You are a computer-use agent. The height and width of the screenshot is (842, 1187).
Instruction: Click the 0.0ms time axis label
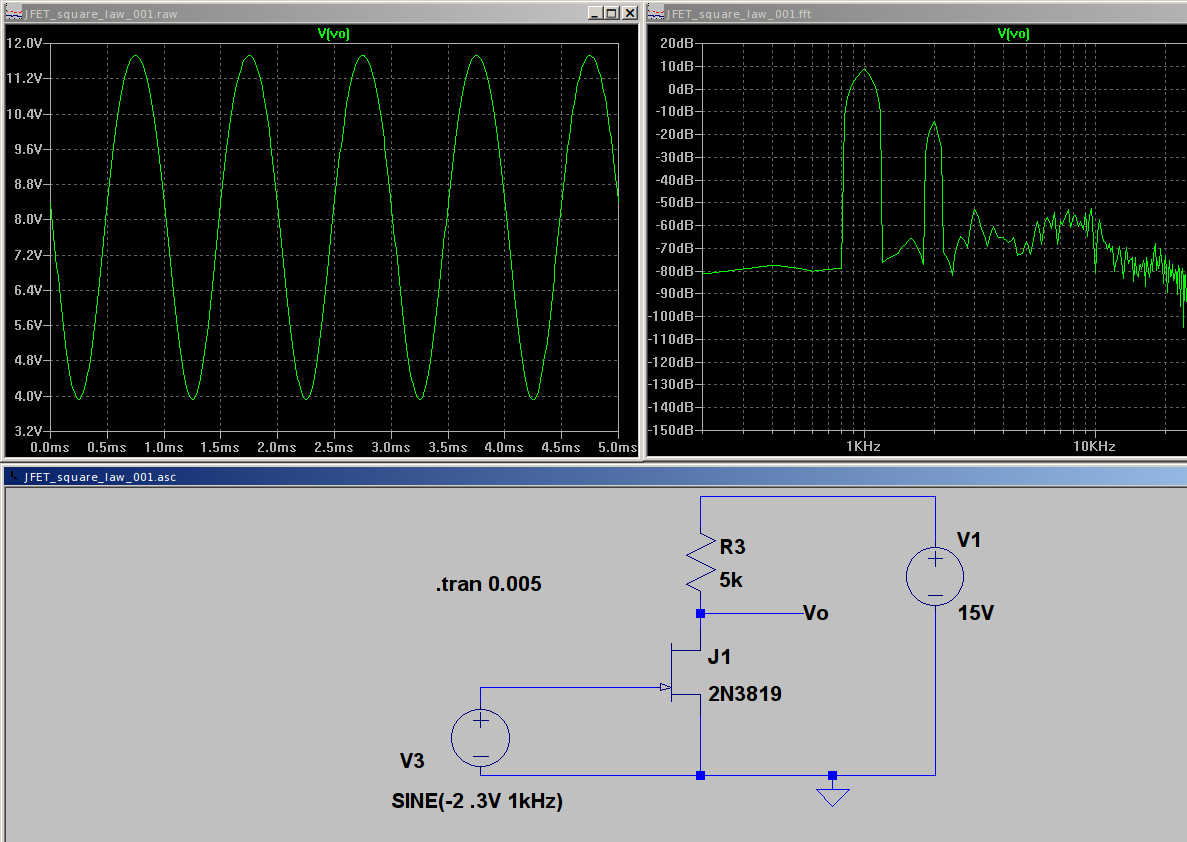(x=50, y=448)
